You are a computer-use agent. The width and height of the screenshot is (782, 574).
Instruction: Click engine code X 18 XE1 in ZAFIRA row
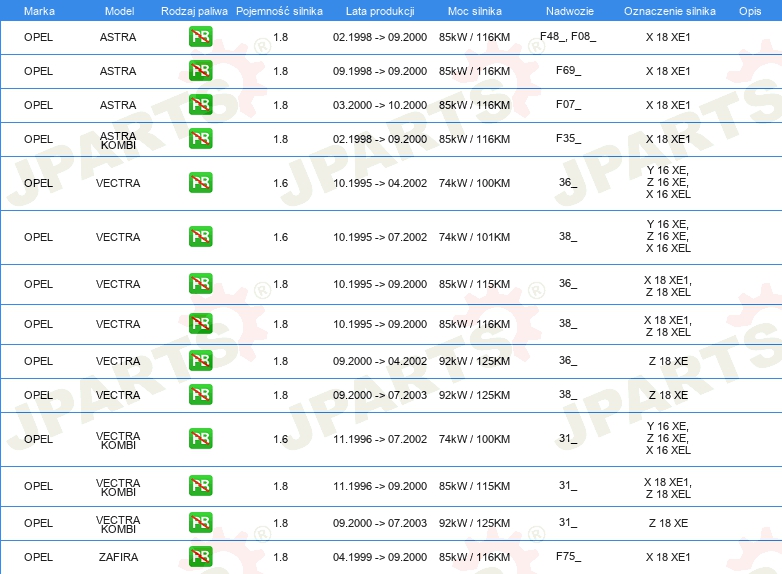pyautogui.click(x=668, y=557)
